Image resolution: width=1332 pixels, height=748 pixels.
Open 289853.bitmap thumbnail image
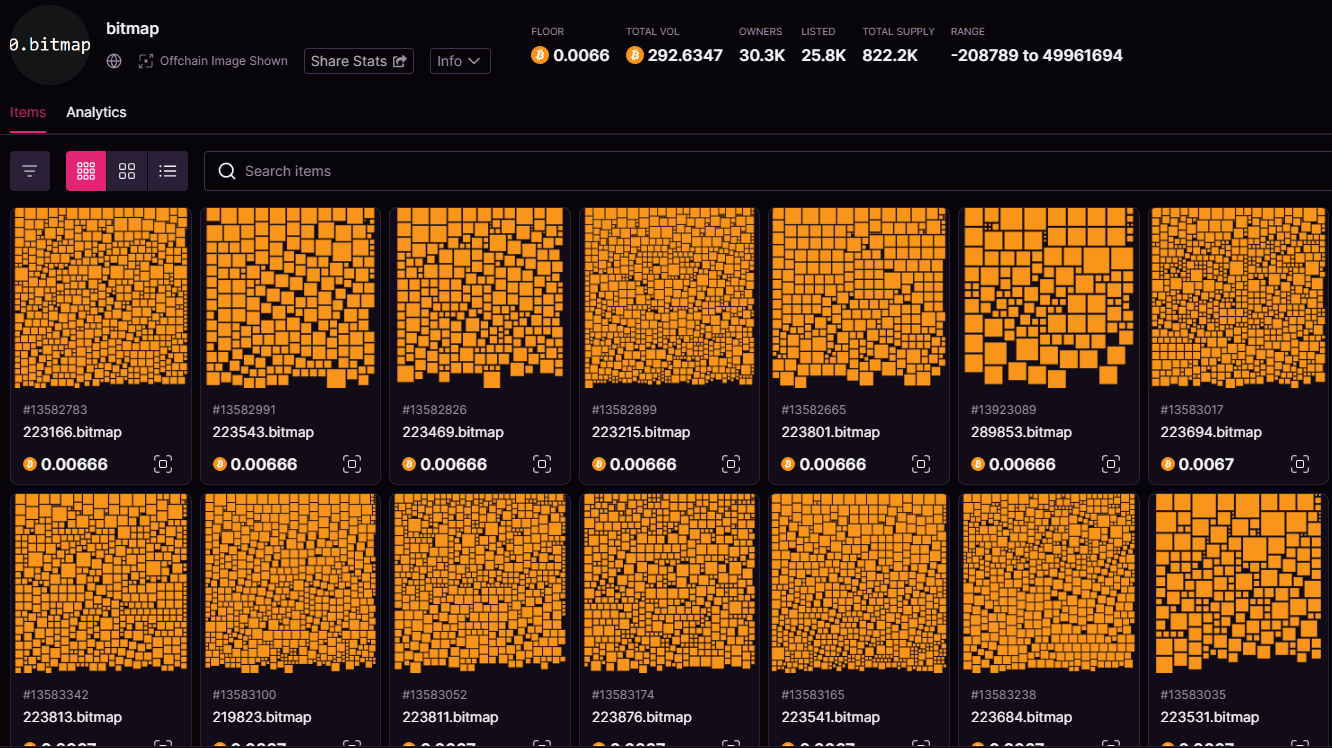pyautogui.click(x=1049, y=298)
